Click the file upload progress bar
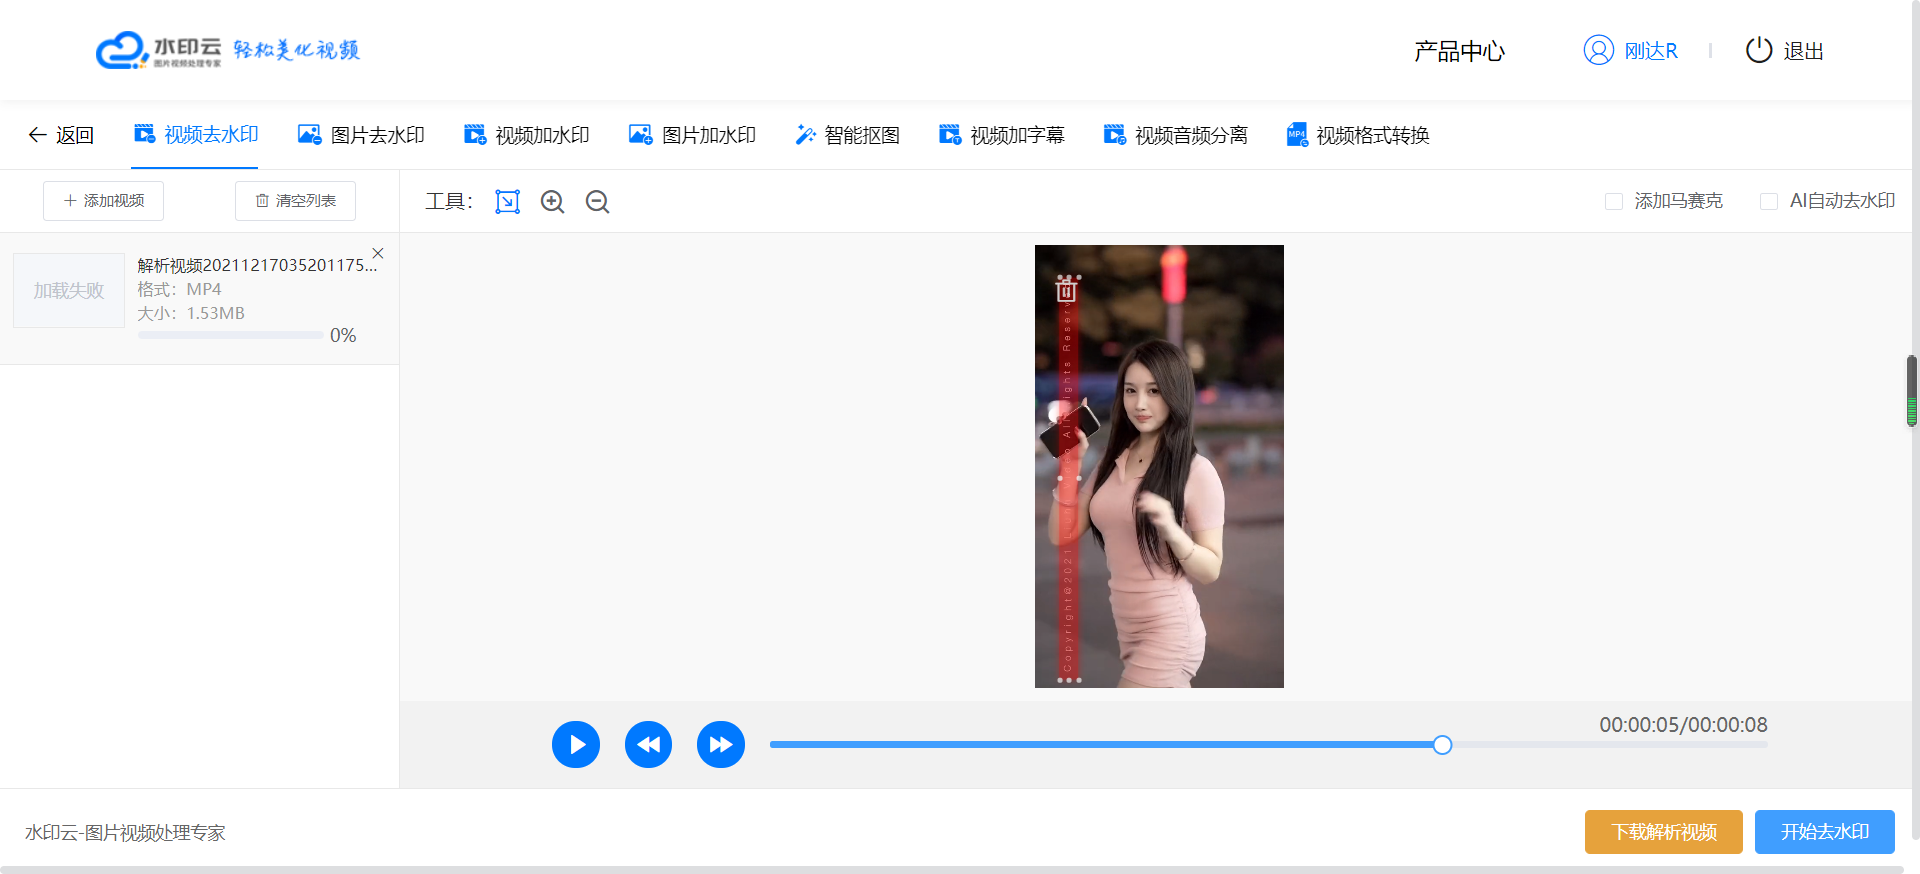The image size is (1920, 874). coord(230,335)
